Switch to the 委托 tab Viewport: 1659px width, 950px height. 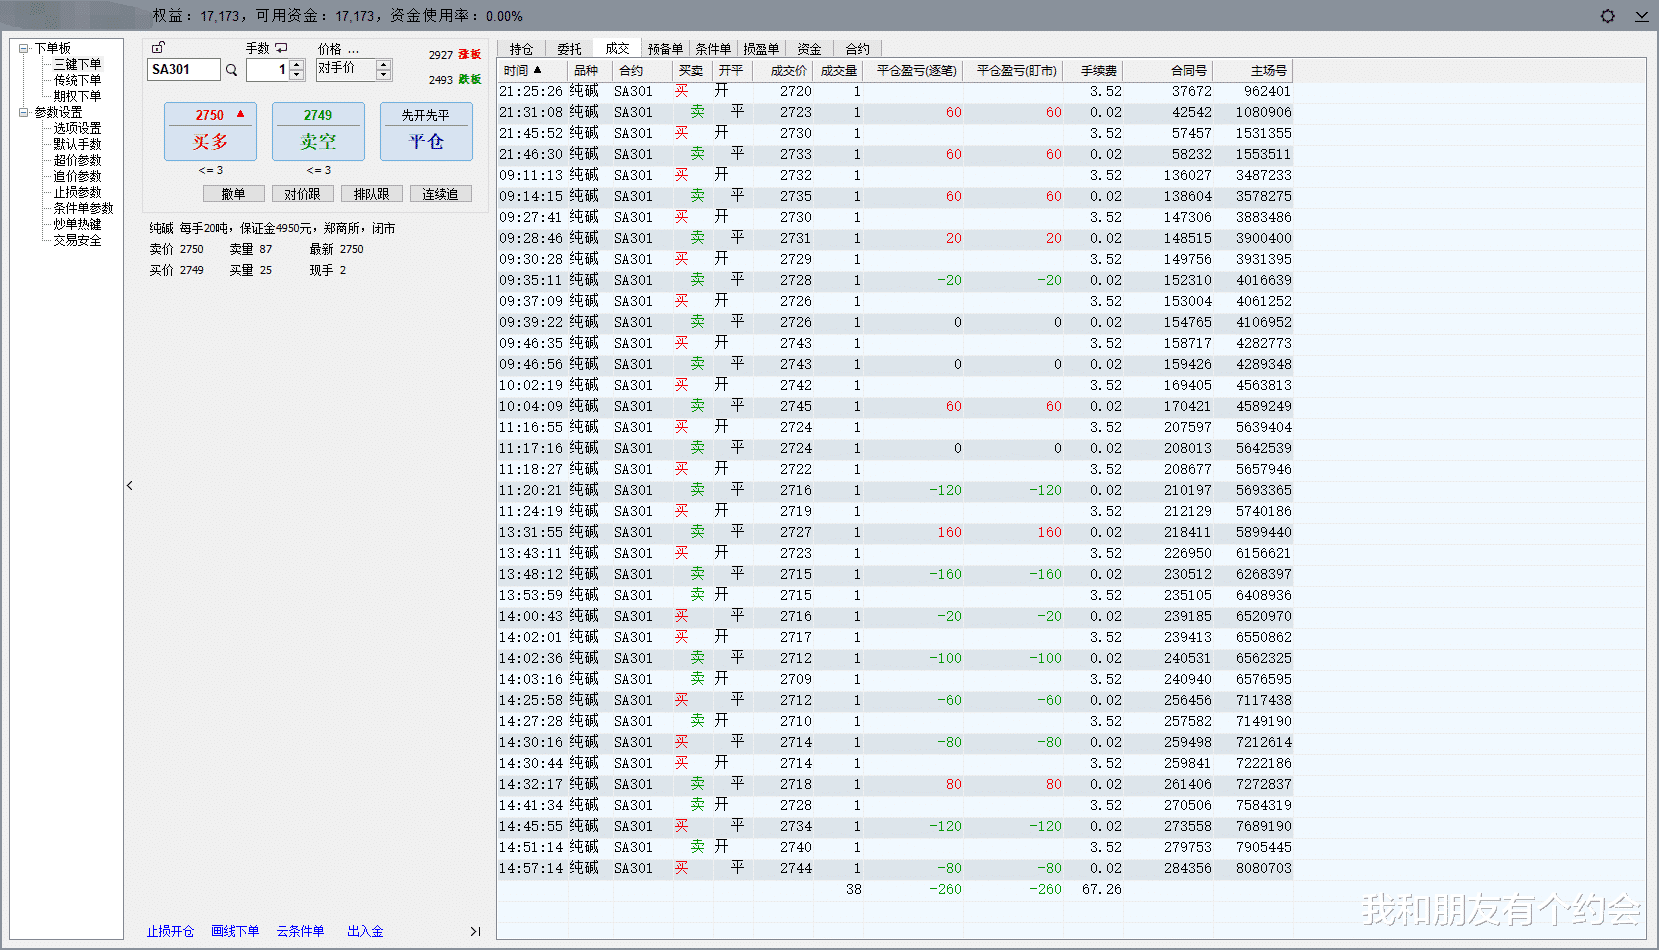569,49
